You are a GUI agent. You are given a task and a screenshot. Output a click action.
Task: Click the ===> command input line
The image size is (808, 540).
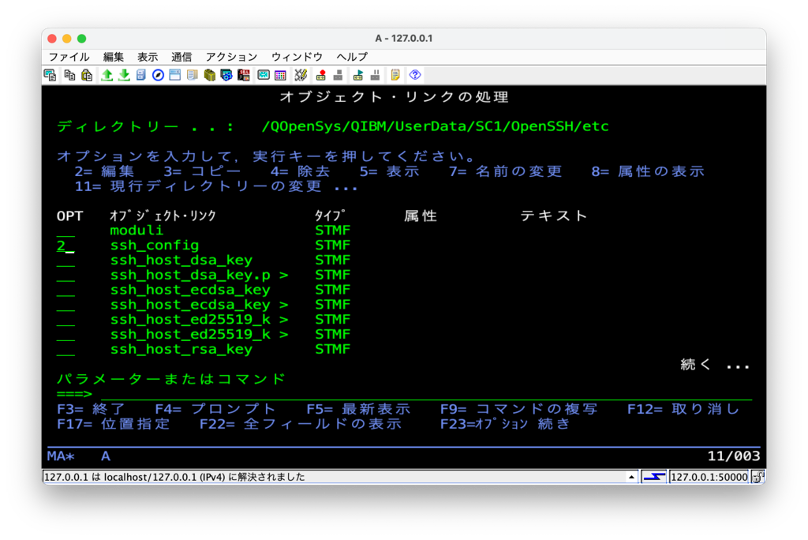[x=426, y=394]
